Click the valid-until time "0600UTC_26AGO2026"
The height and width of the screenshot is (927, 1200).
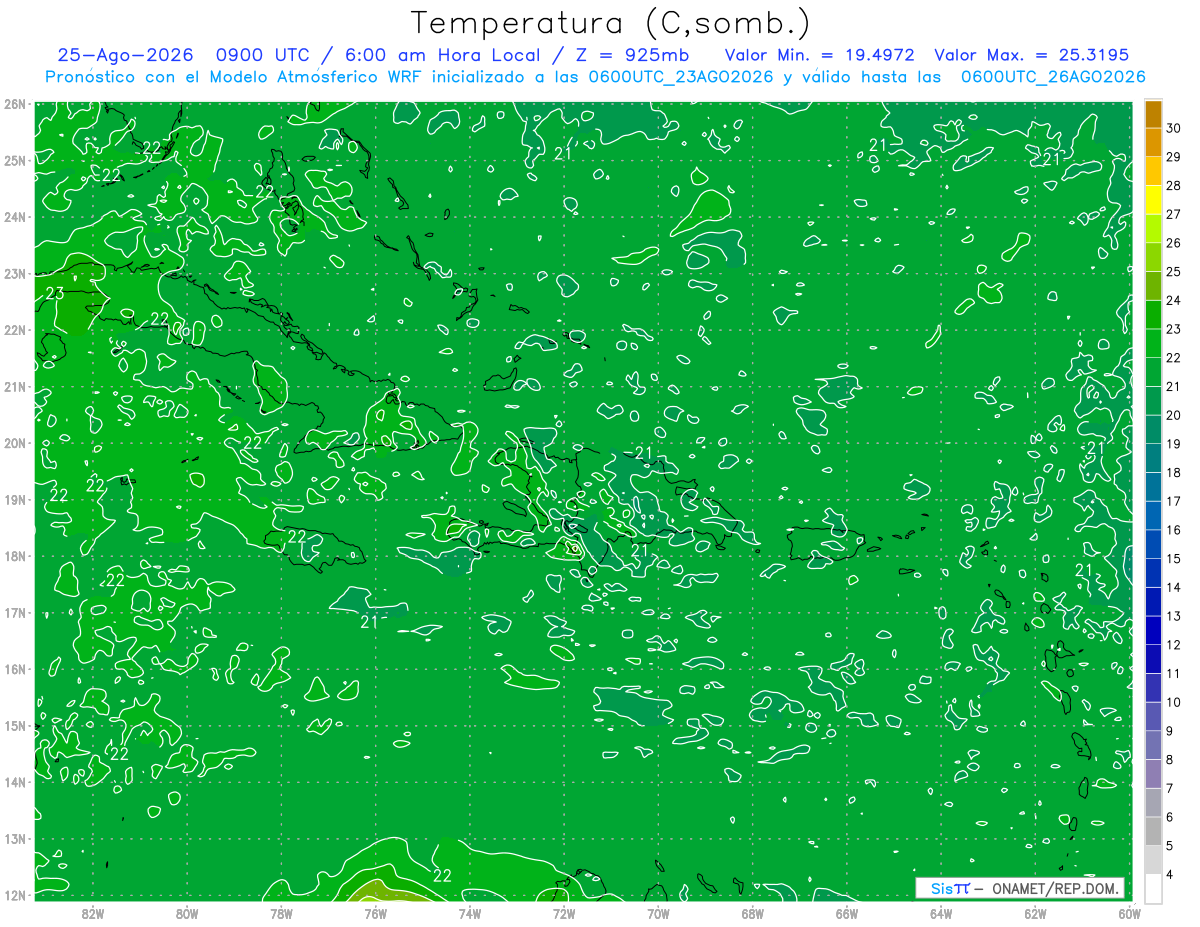pos(1053,77)
